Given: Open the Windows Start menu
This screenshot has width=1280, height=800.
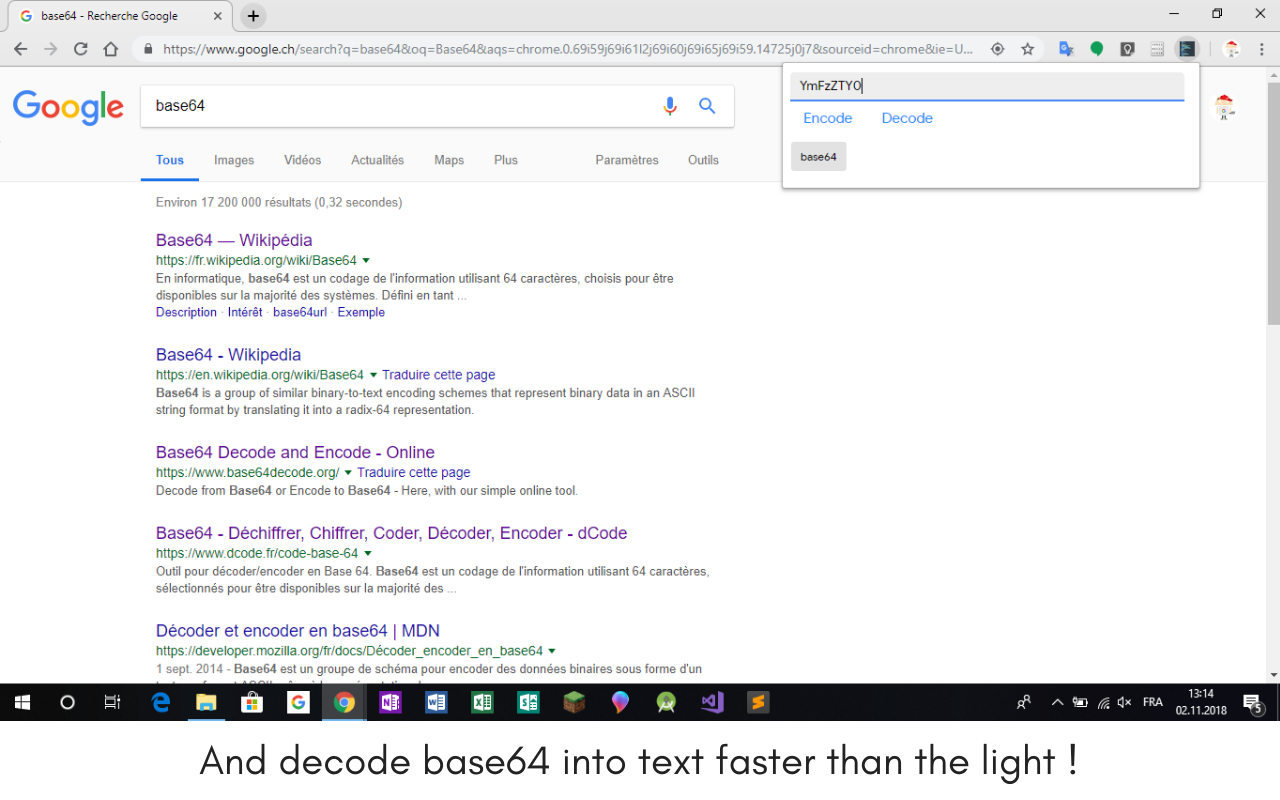Looking at the screenshot, I should (21, 702).
